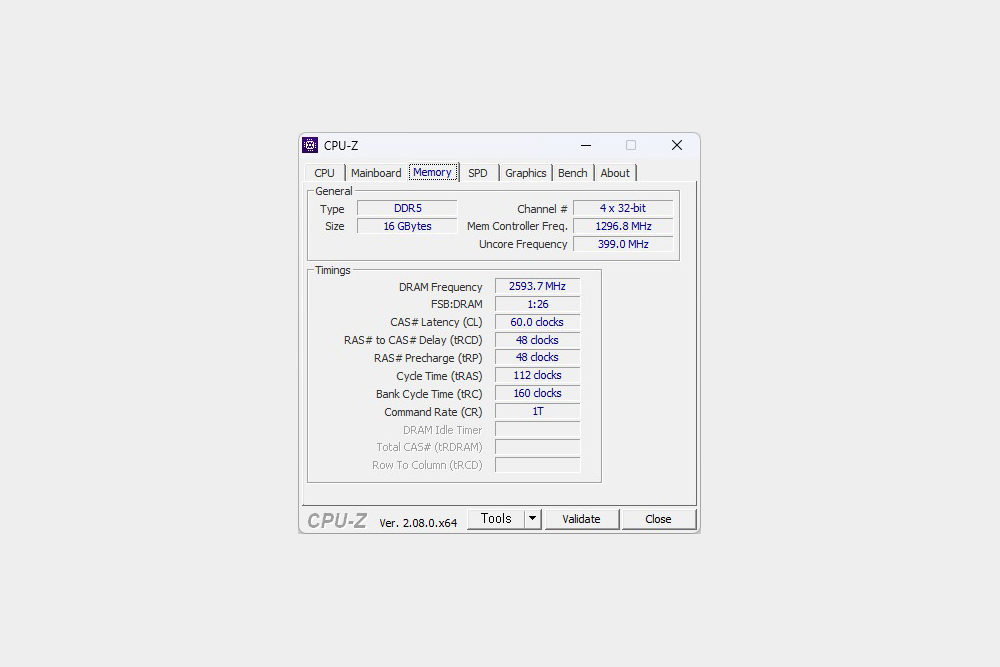Go to the Bench tab
1000x667 pixels.
click(x=573, y=173)
